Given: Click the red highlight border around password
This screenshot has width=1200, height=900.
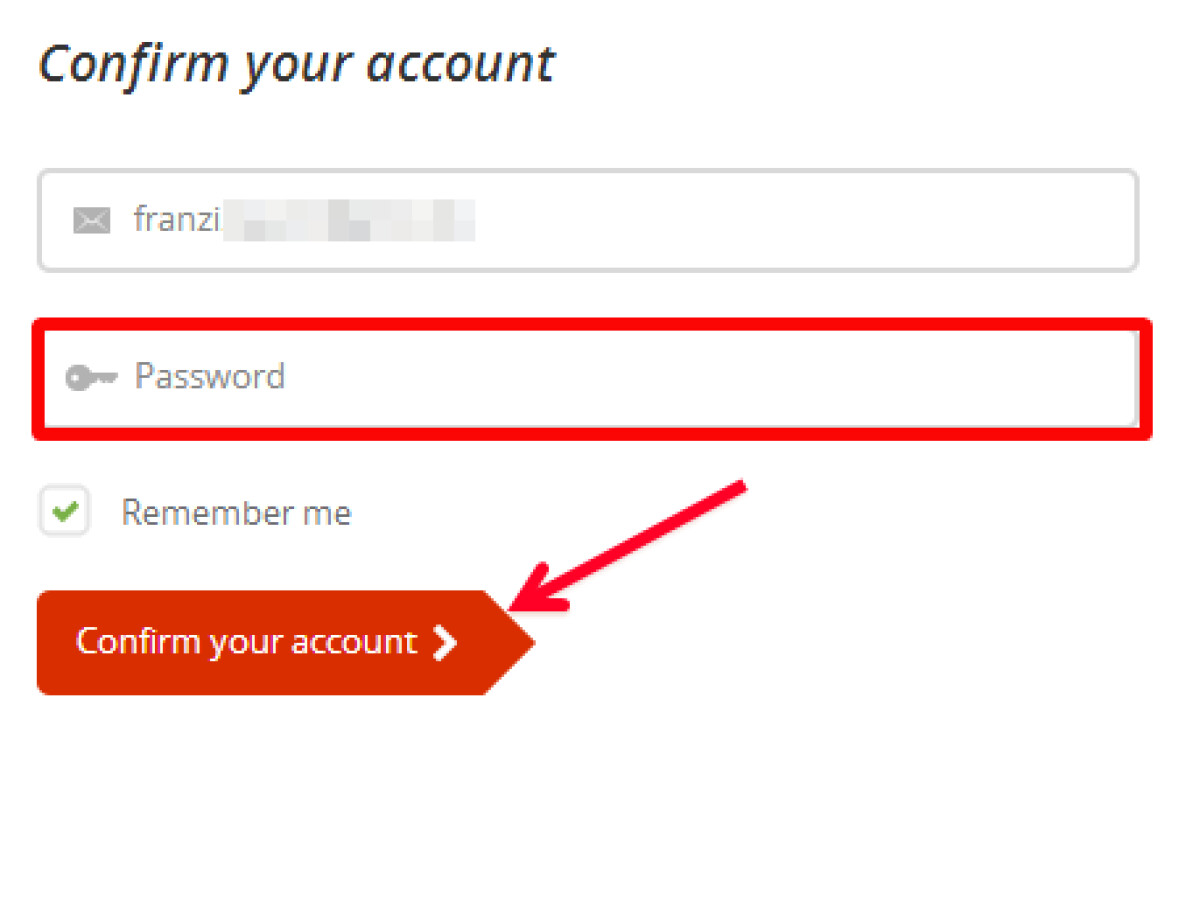Looking at the screenshot, I should tap(592, 325).
